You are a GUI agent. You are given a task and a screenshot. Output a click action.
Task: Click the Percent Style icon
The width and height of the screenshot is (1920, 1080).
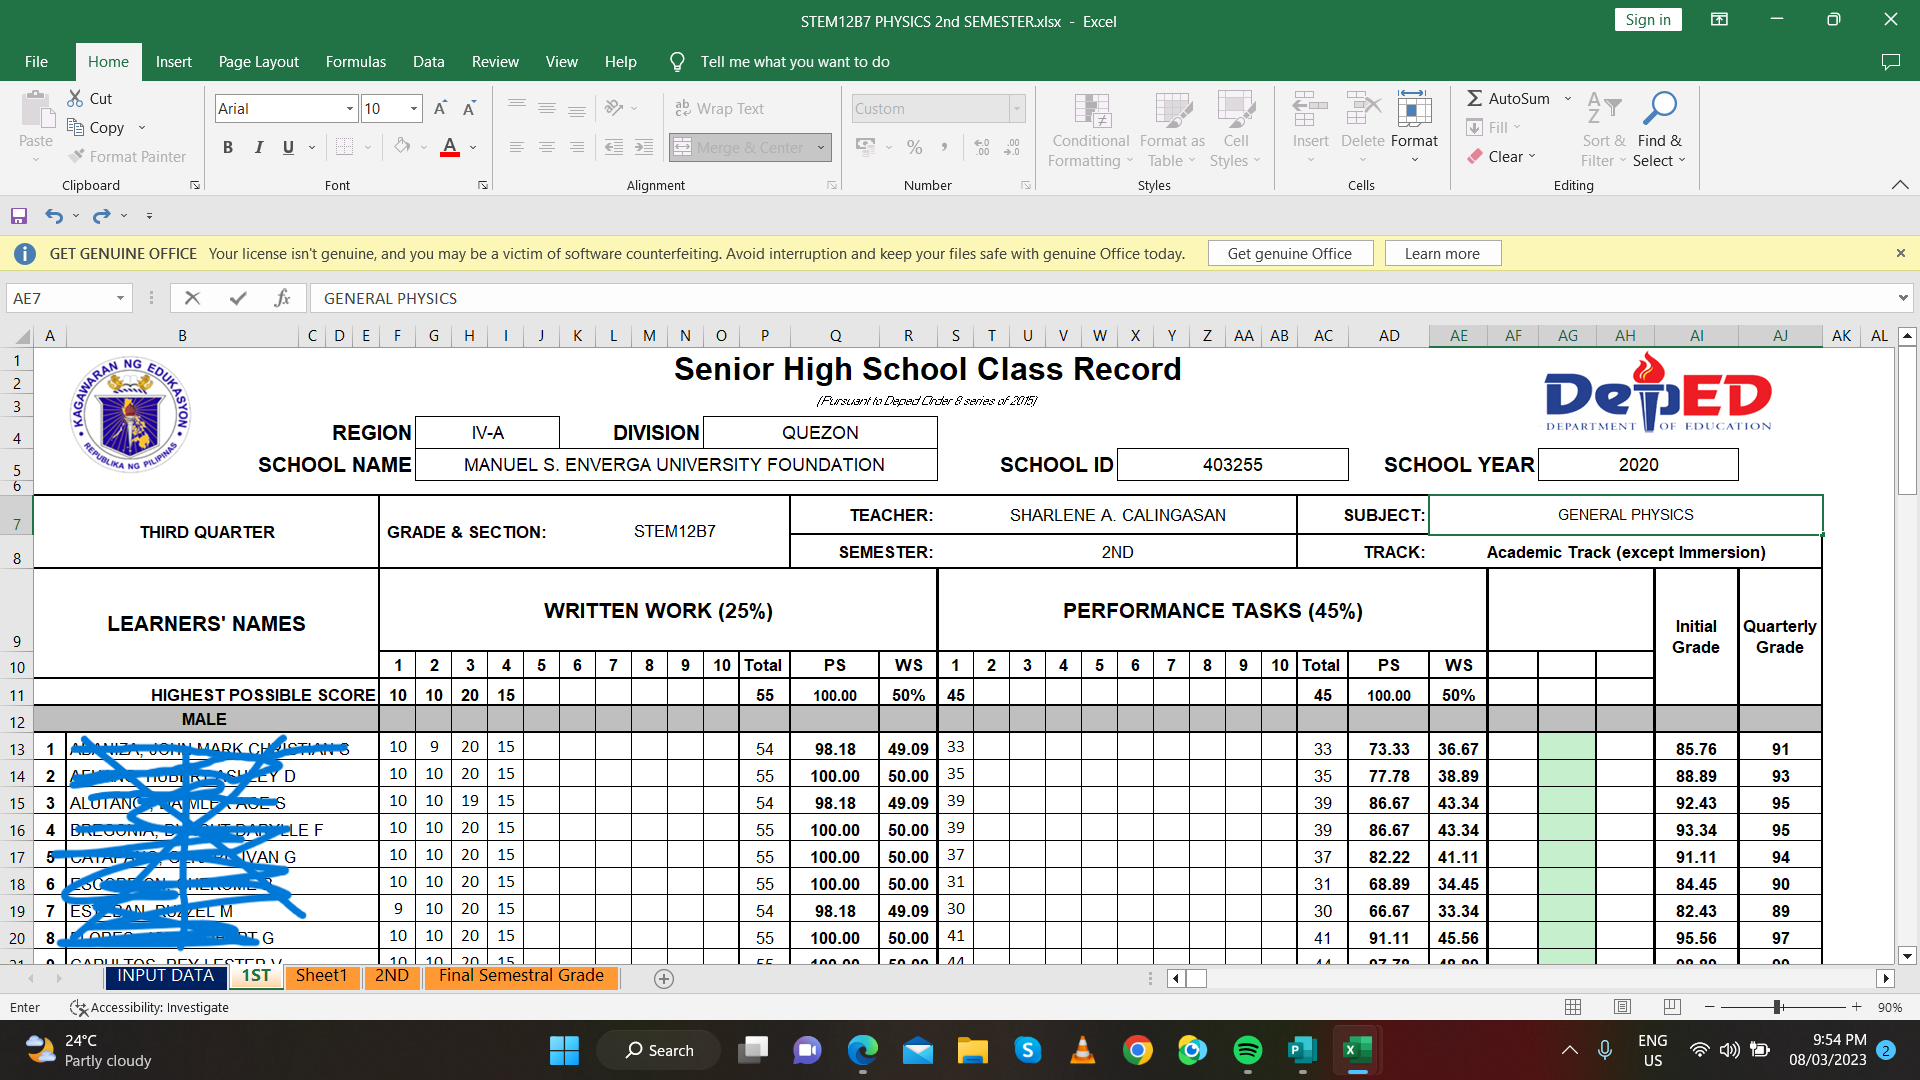[x=914, y=147]
